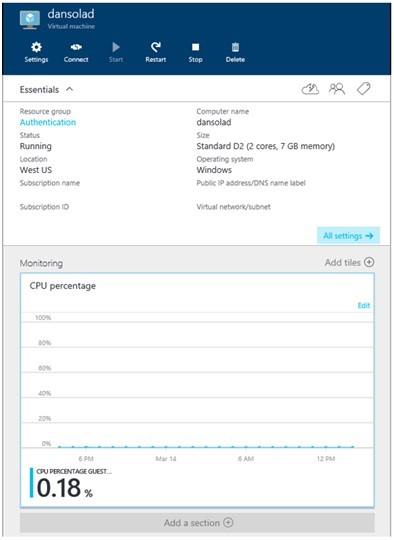Edit the CPU percentage chart
The height and width of the screenshot is (540, 394).
(364, 305)
